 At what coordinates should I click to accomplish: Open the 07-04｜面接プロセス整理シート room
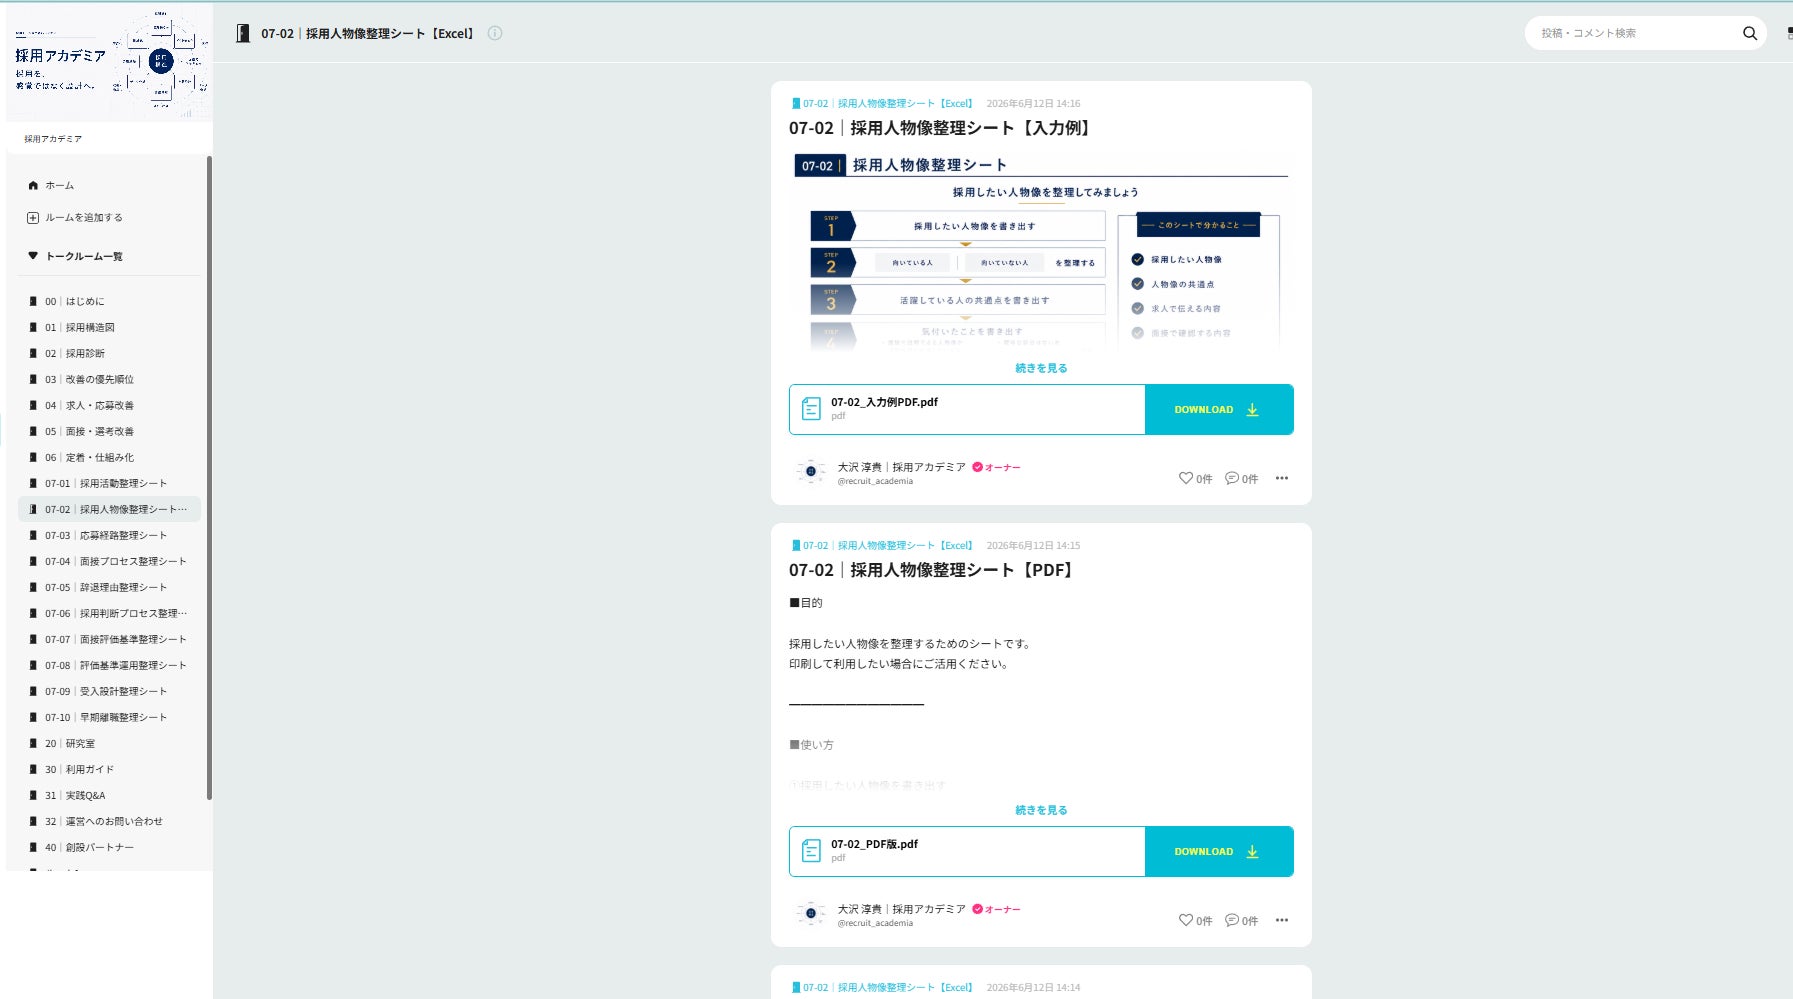click(109, 561)
